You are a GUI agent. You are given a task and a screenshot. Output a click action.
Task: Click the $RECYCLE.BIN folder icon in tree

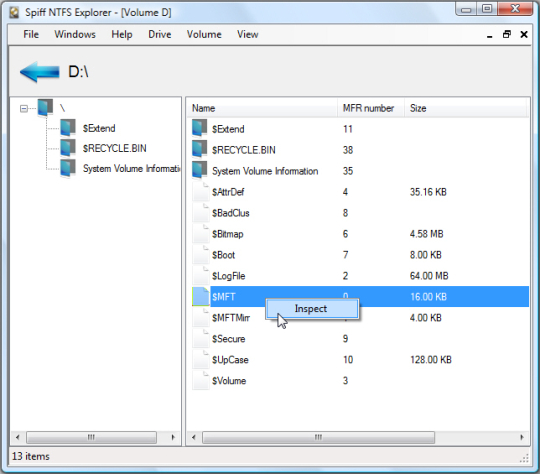[68, 148]
